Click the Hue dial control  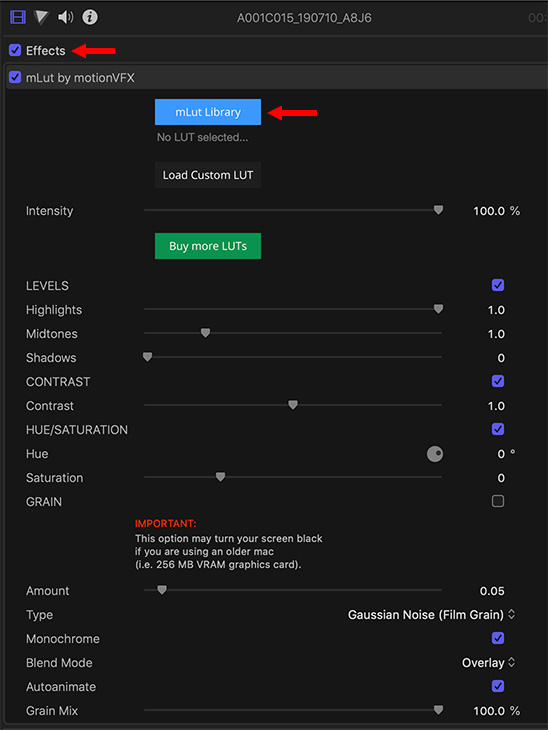(435, 454)
